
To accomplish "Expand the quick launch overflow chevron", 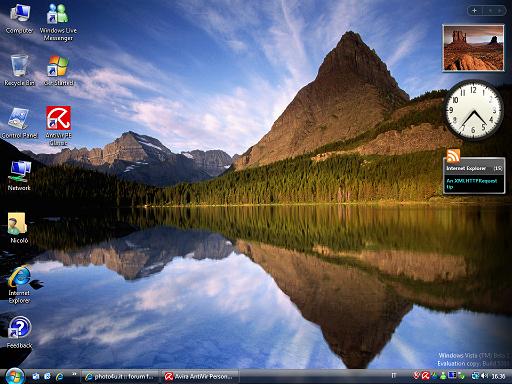I will click(x=74, y=374).
